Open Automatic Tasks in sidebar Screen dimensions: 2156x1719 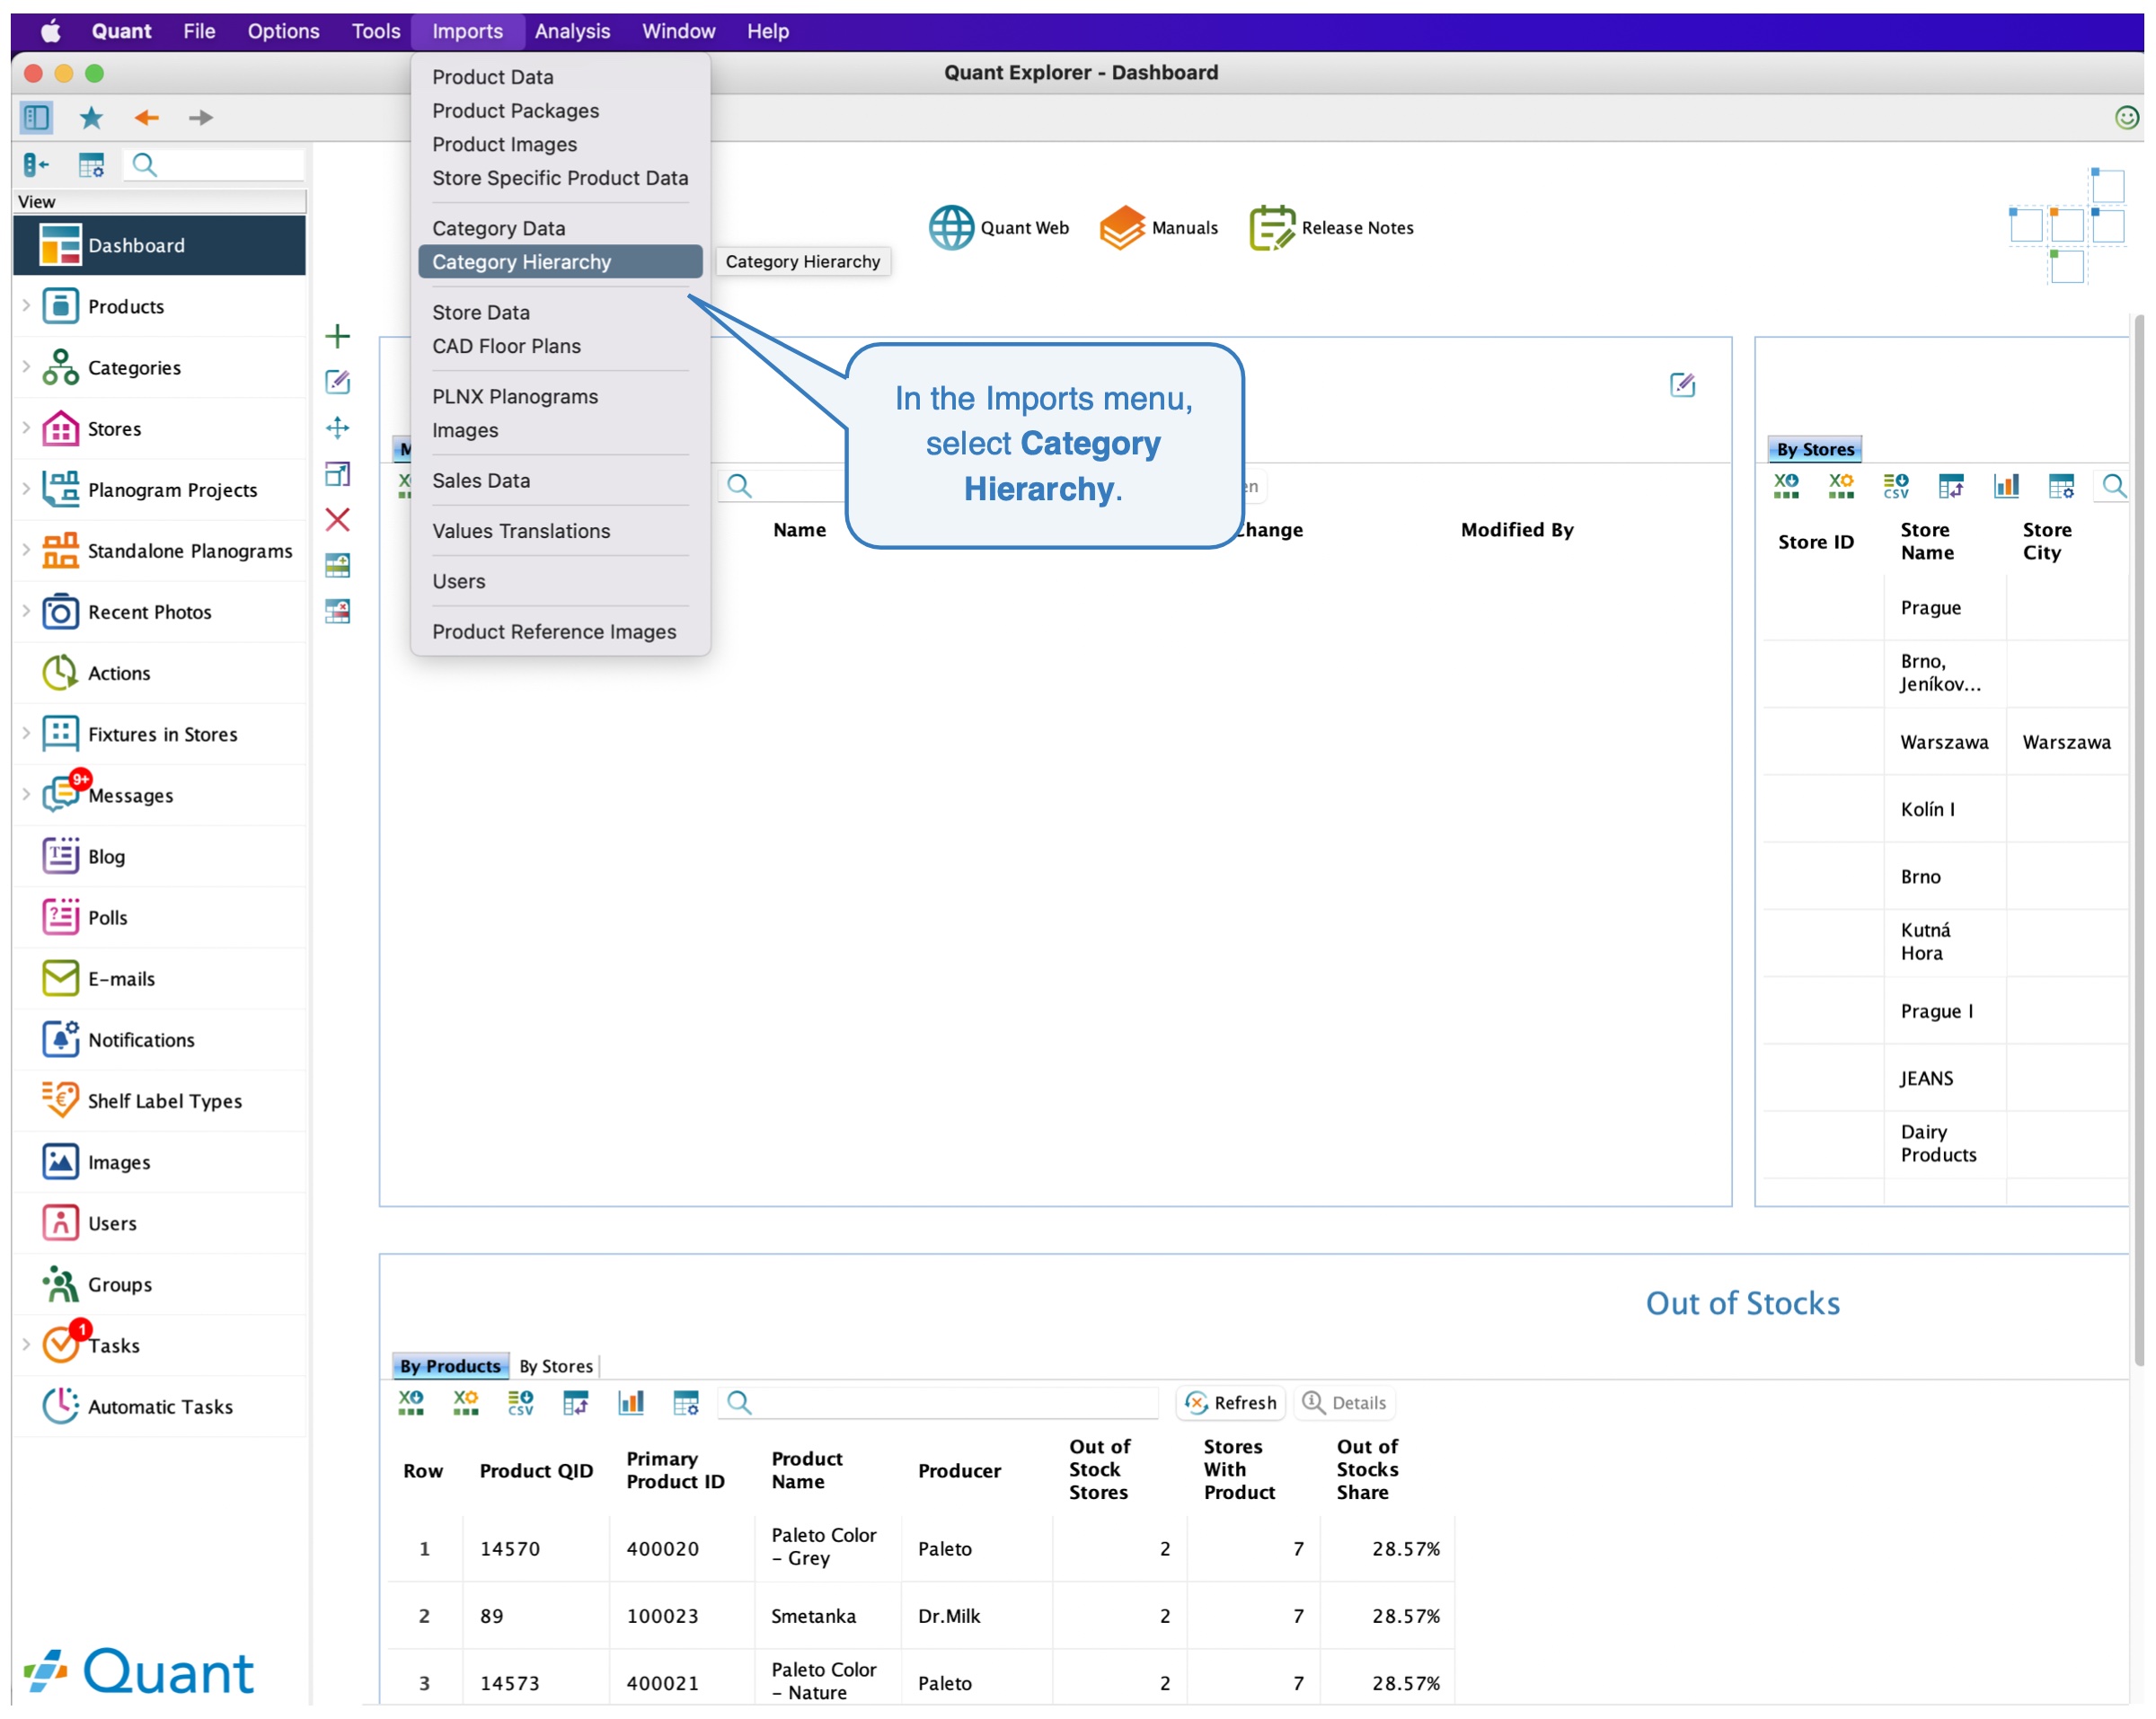coord(160,1406)
